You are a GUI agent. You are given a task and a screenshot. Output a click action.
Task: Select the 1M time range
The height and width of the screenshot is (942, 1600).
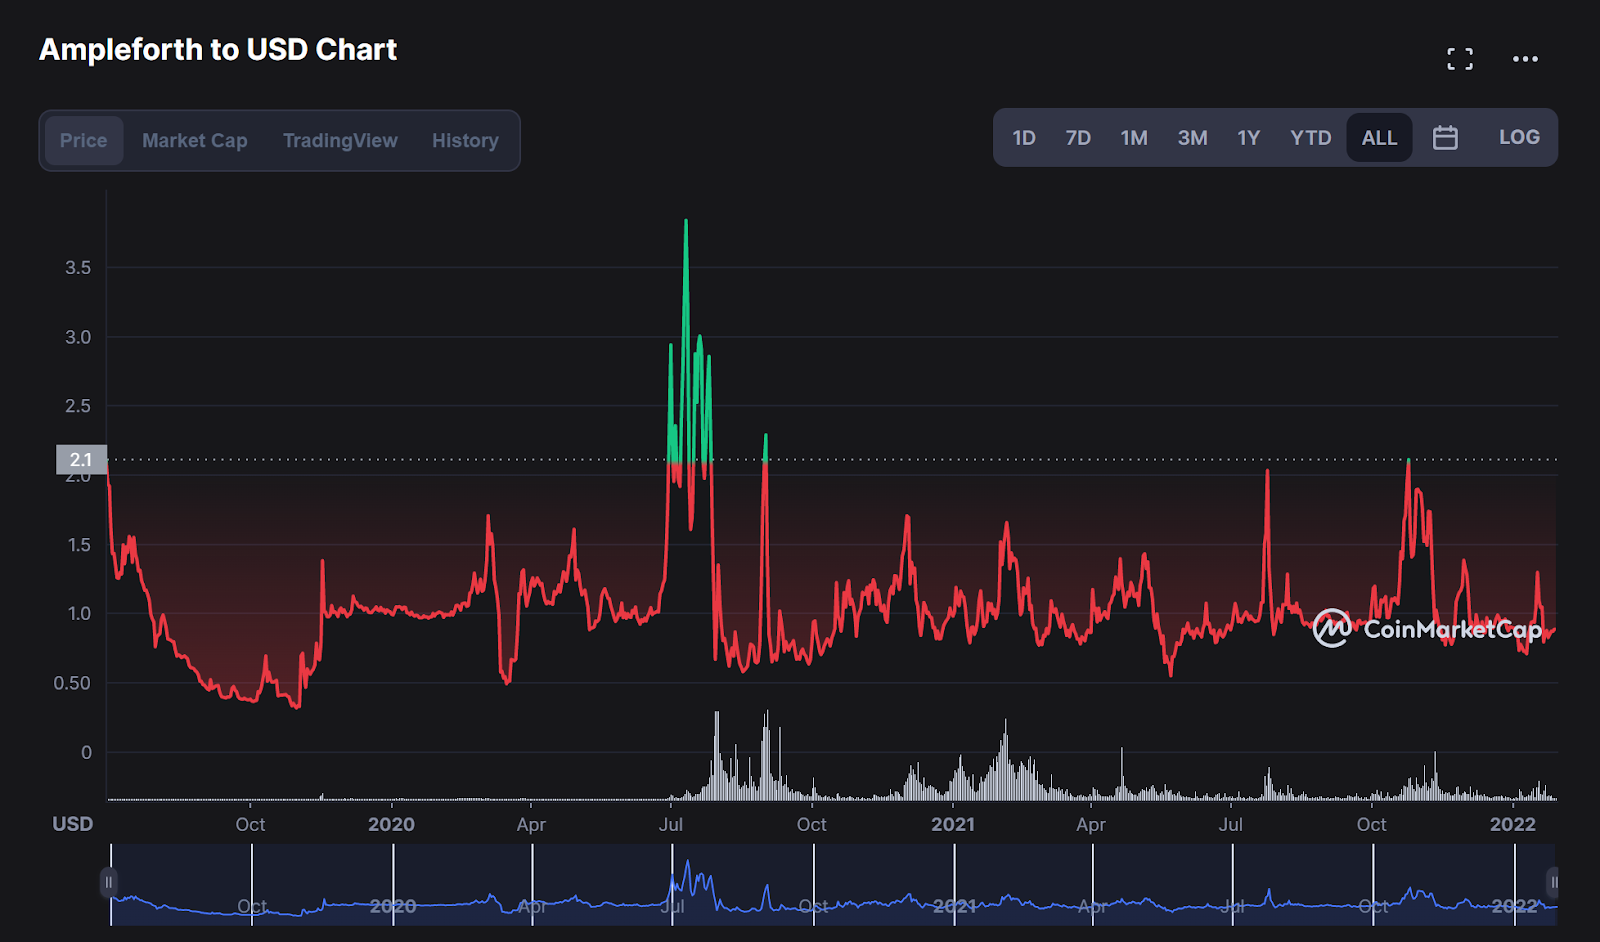[x=1134, y=137]
